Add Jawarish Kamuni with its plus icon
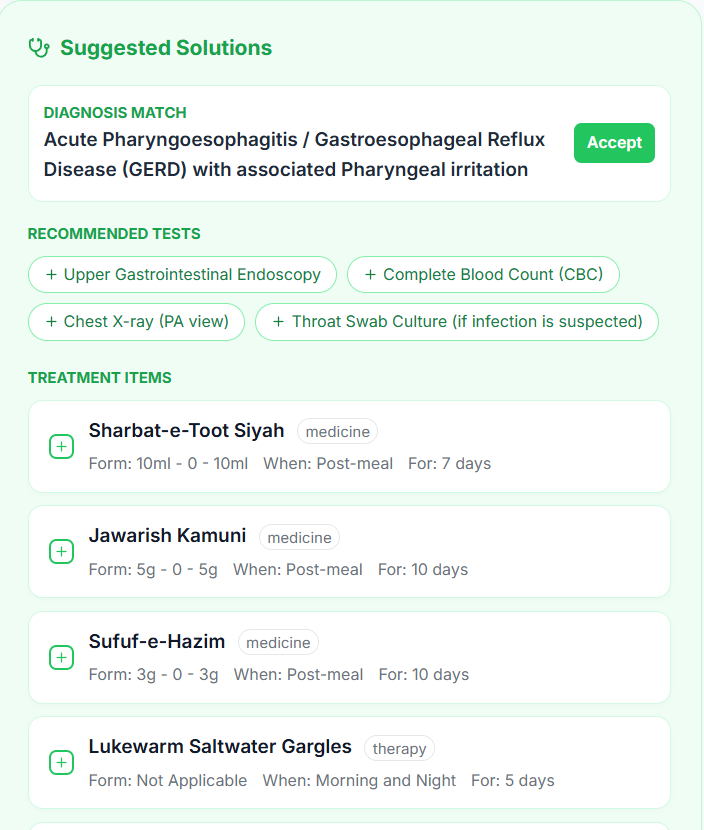This screenshot has width=704, height=830. point(61,552)
